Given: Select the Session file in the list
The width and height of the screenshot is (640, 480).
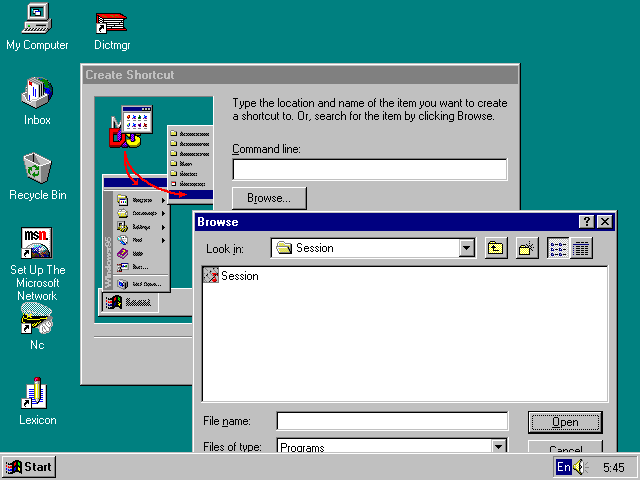Looking at the screenshot, I should click(x=231, y=276).
